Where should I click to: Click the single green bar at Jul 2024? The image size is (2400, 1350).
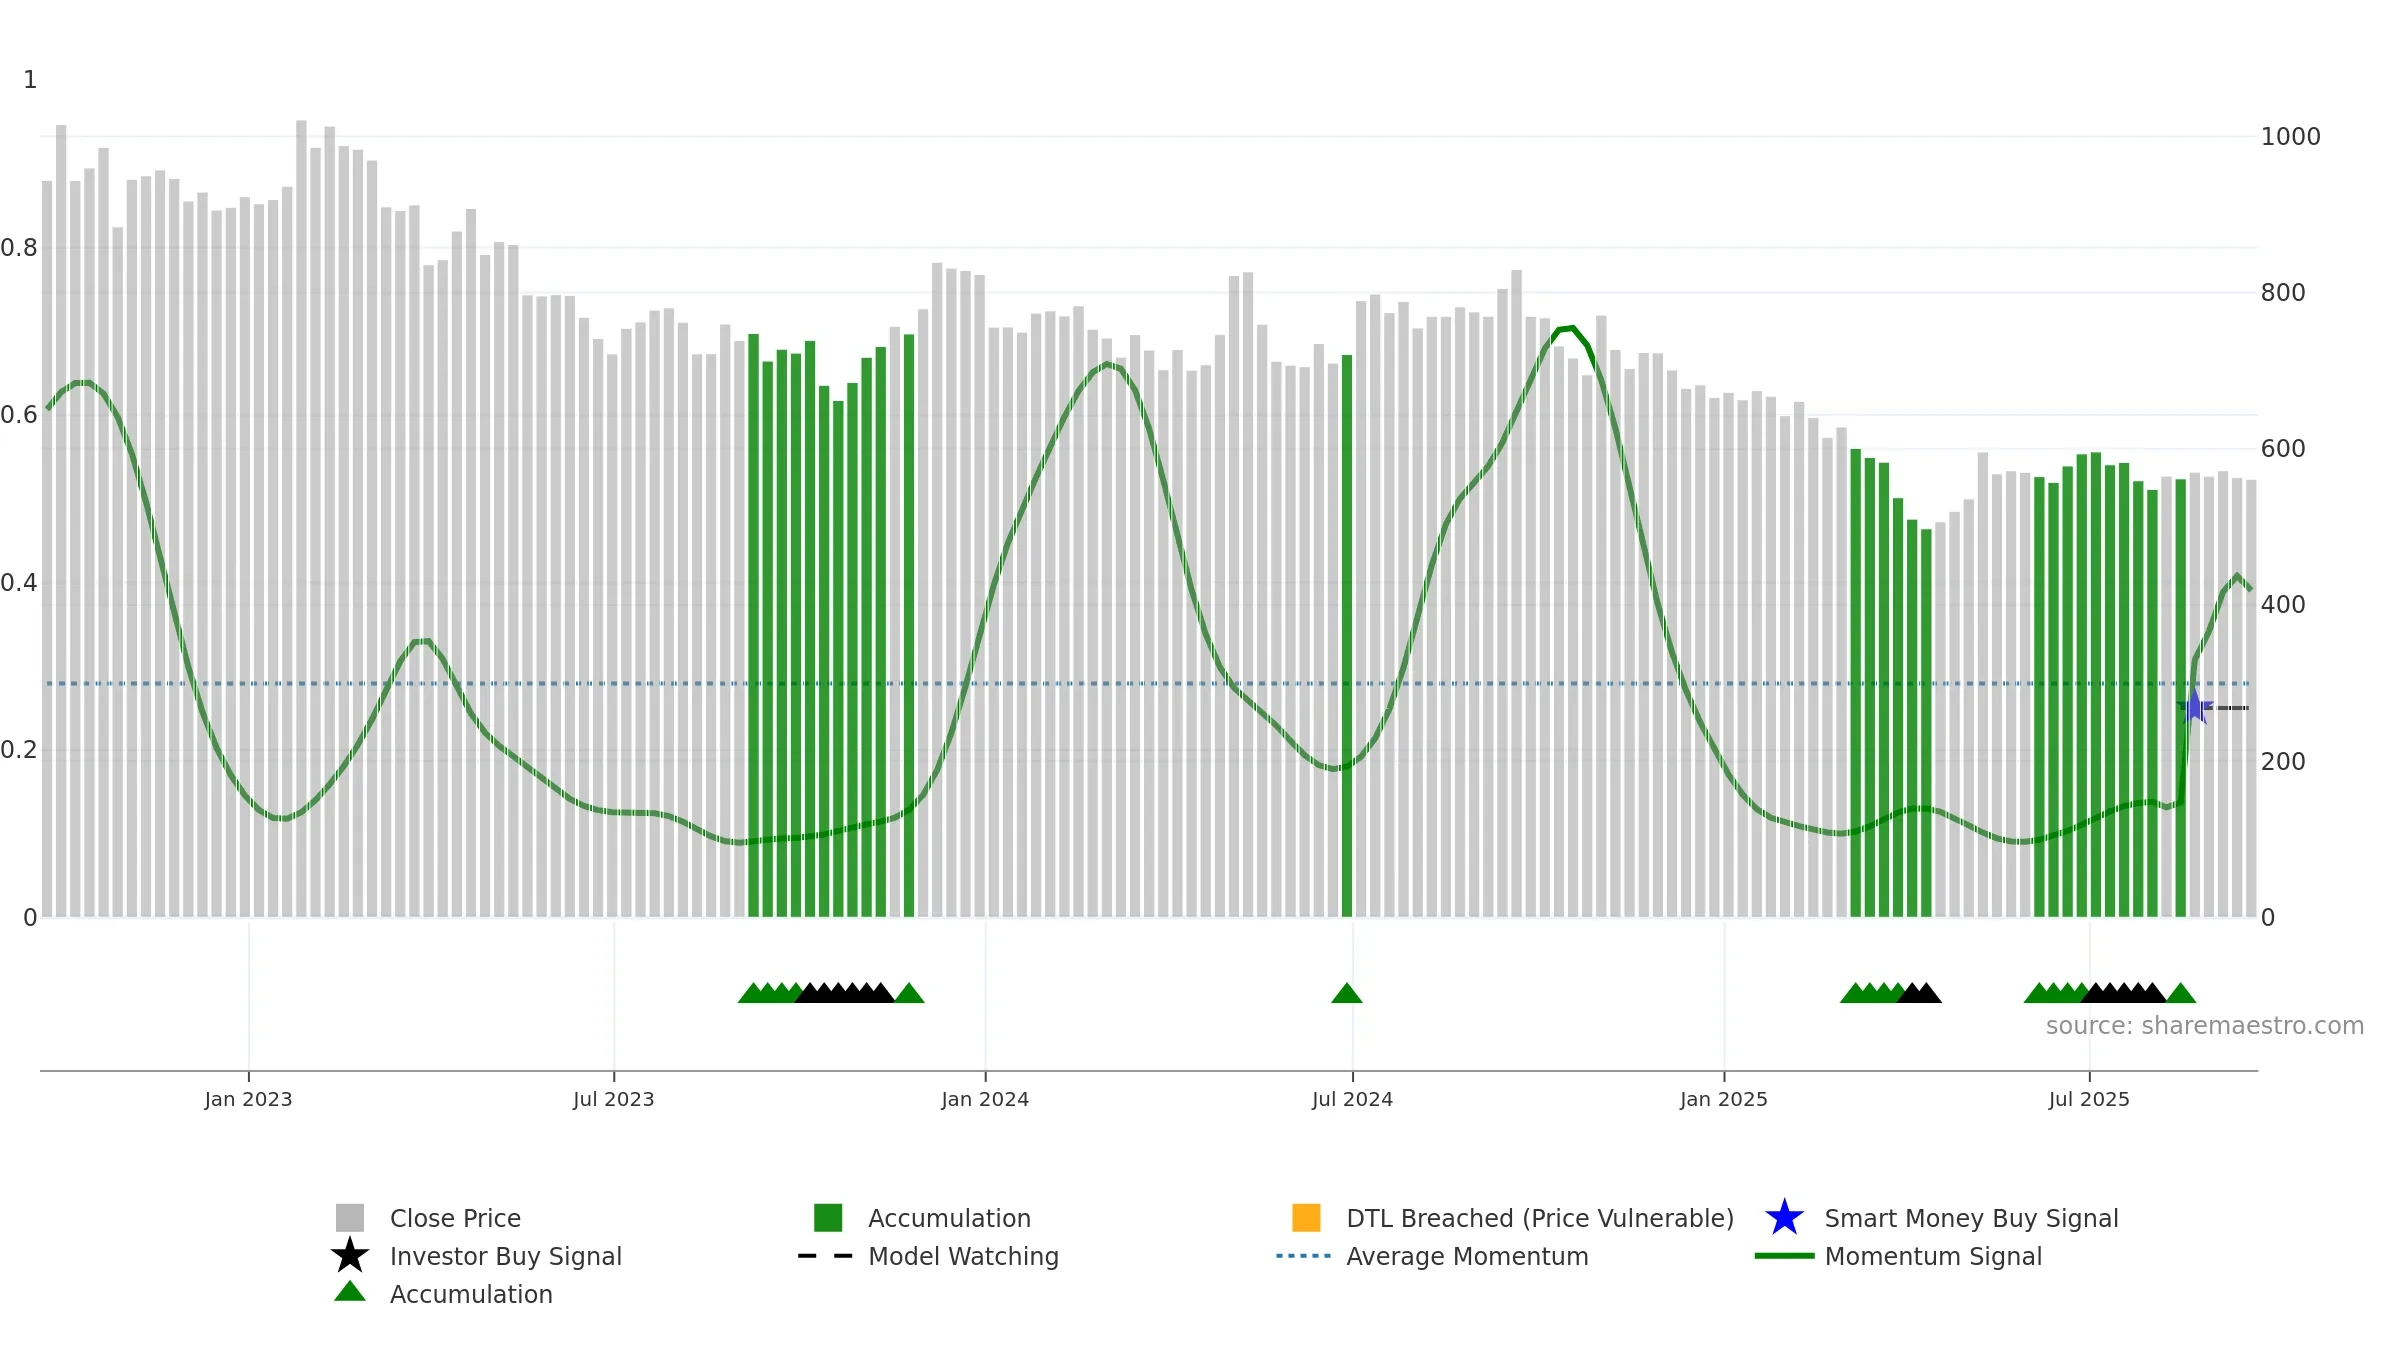coord(1347,636)
